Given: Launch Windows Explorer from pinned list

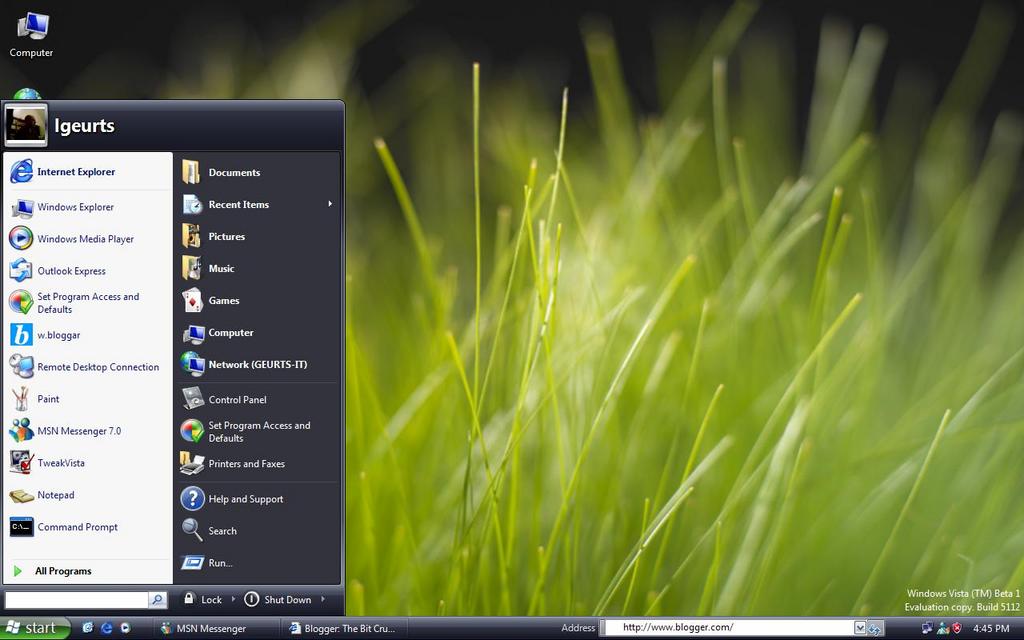Looking at the screenshot, I should pyautogui.click(x=88, y=207).
